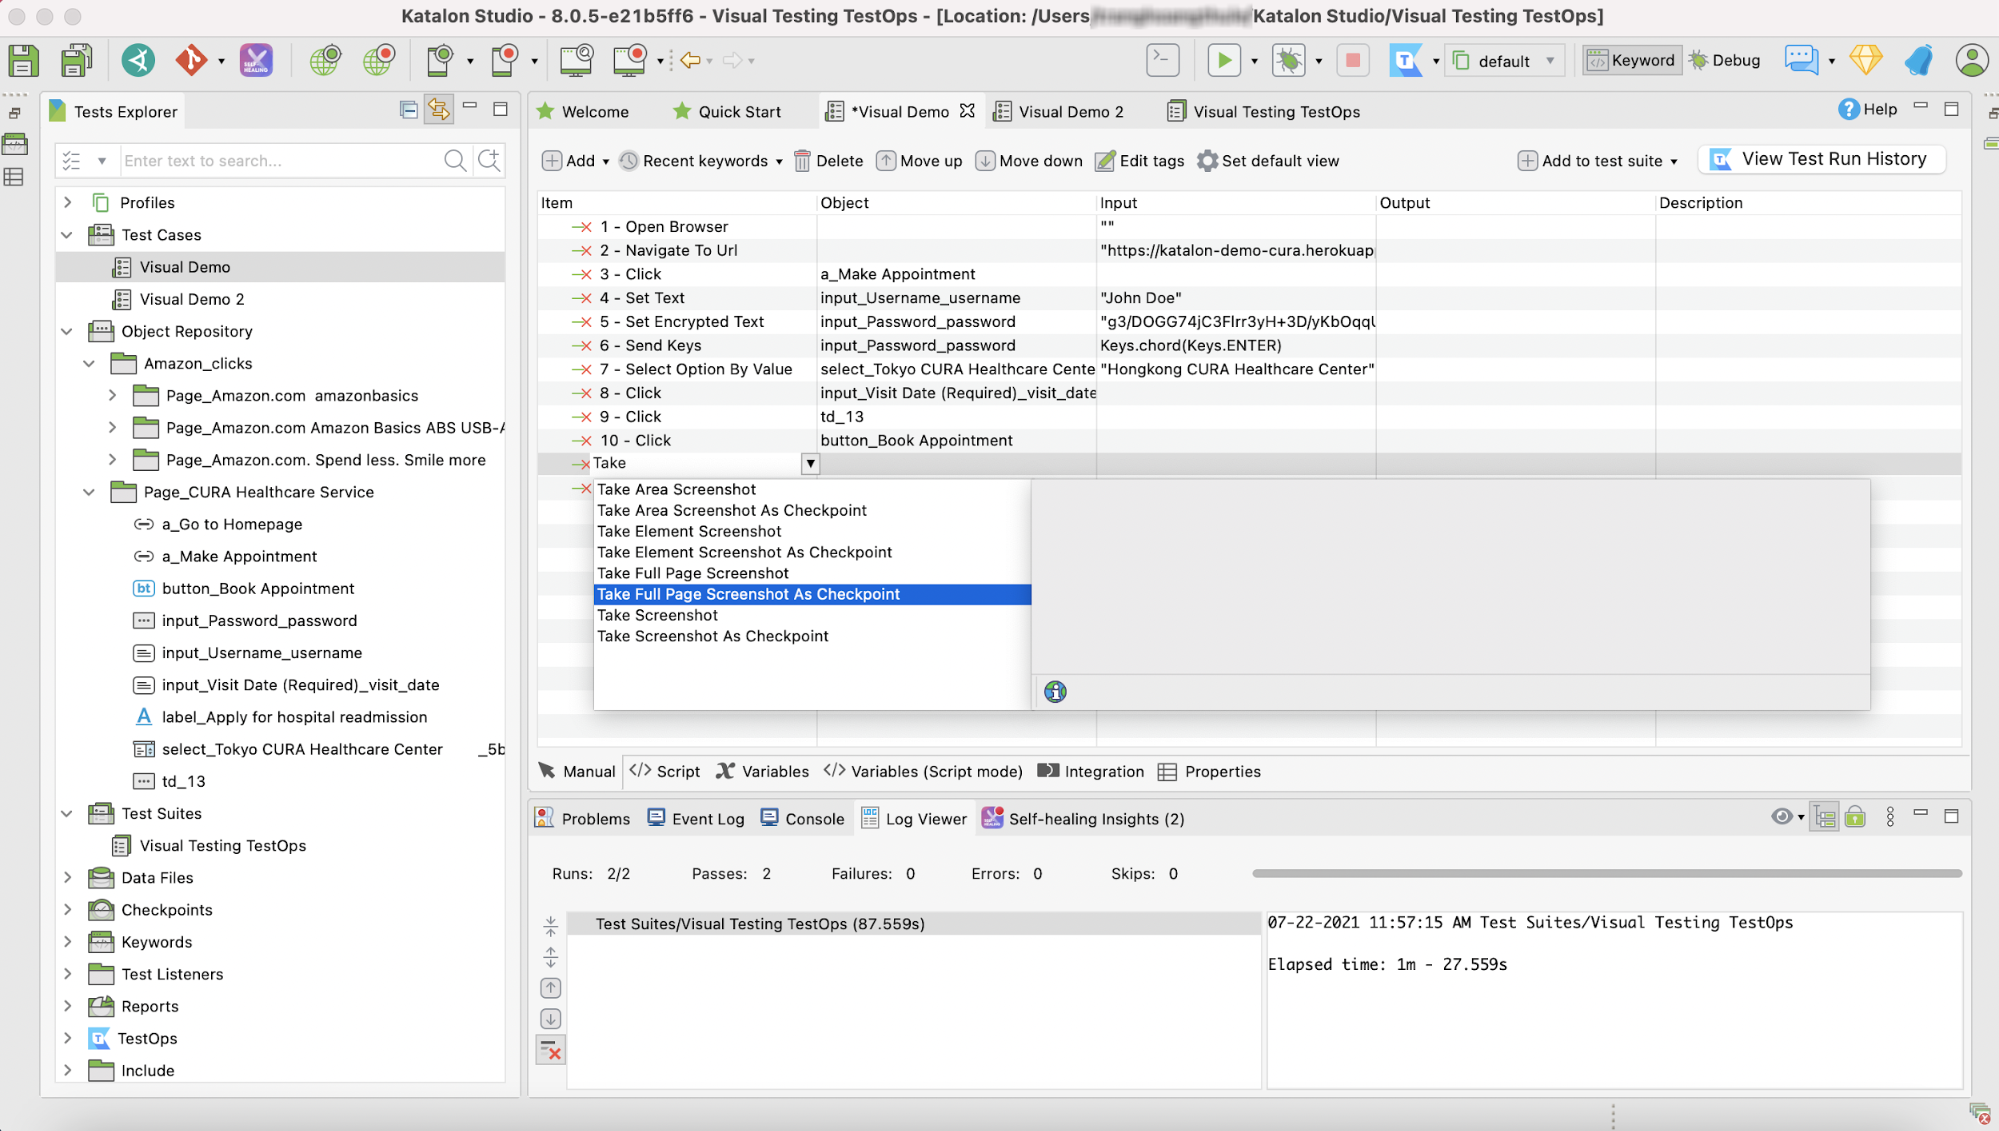
Task: Save the current test case
Action: (x=23, y=60)
